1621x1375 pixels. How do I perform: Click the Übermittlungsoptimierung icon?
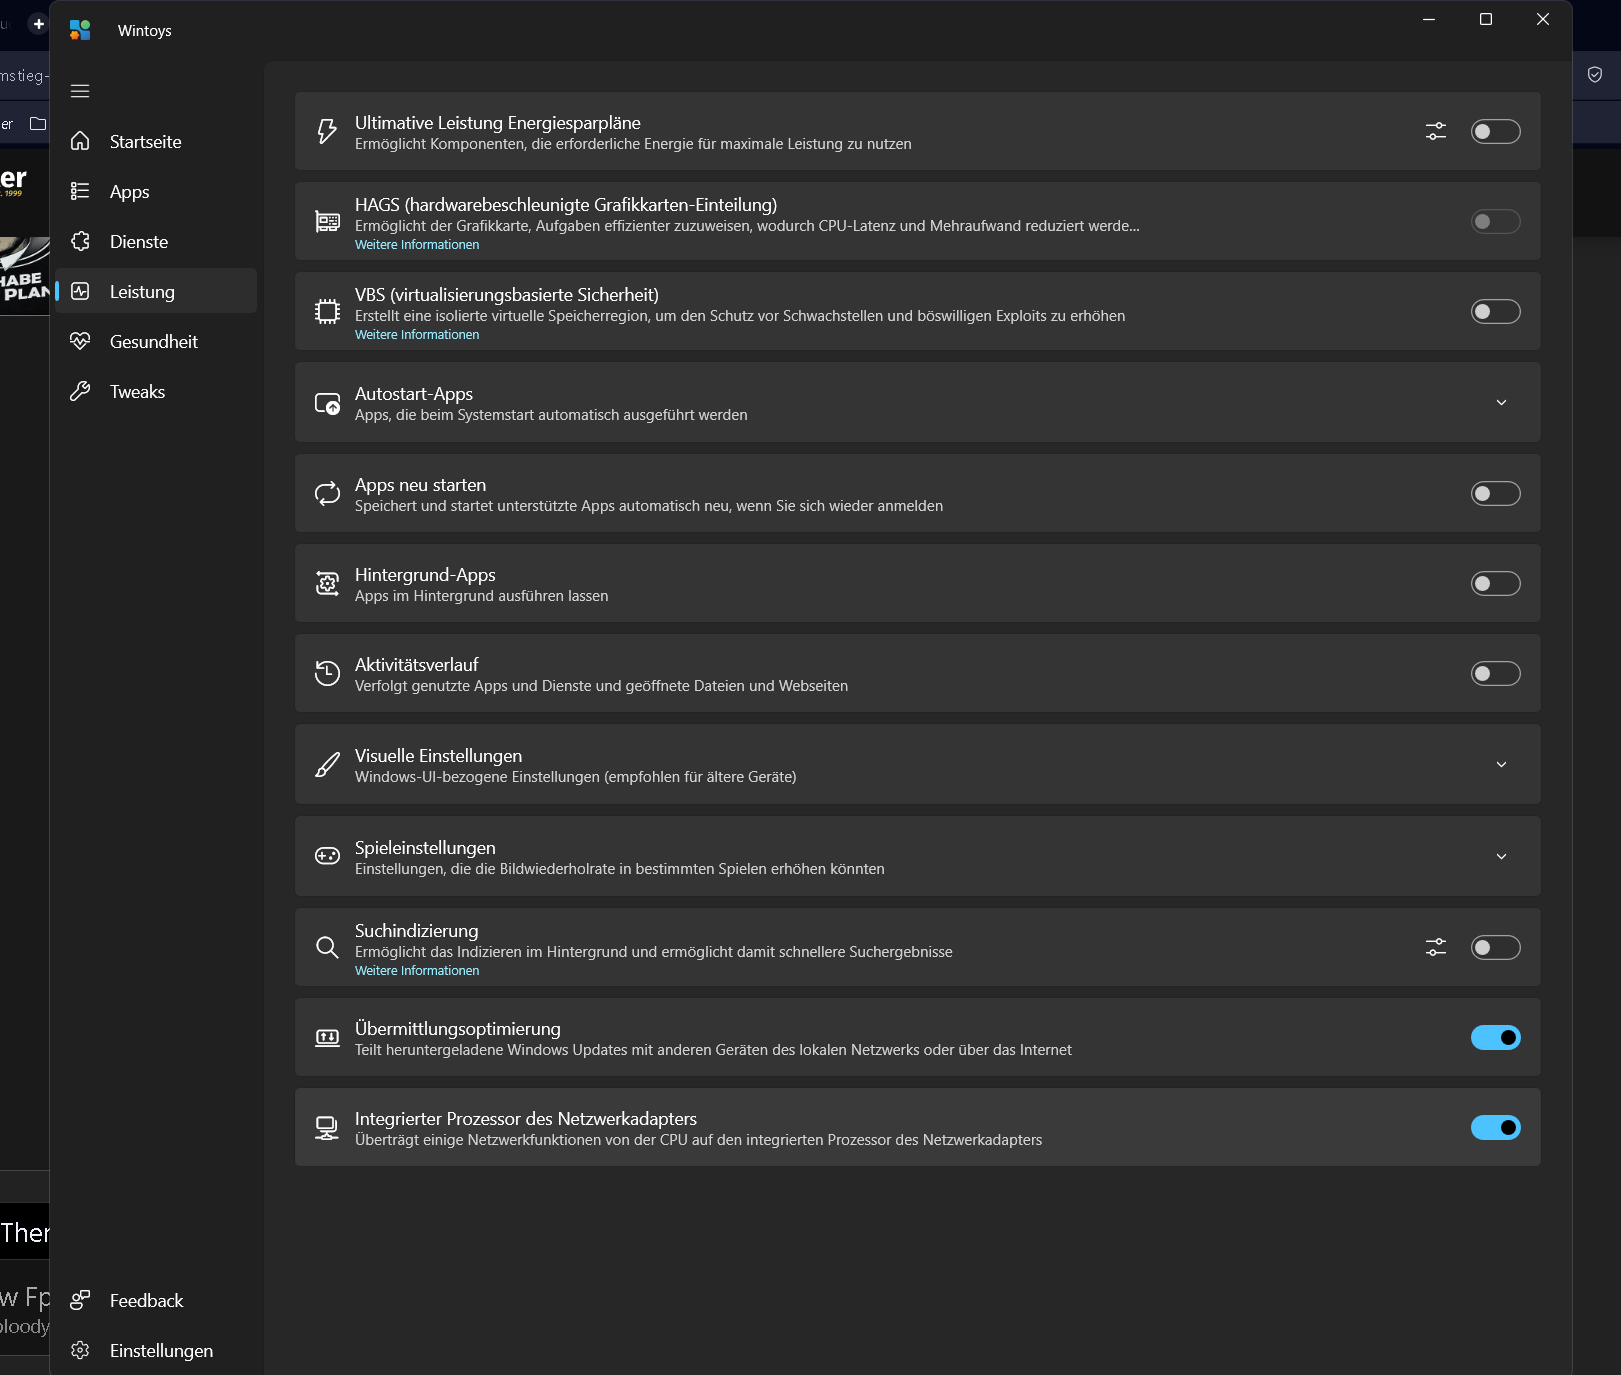tap(327, 1037)
